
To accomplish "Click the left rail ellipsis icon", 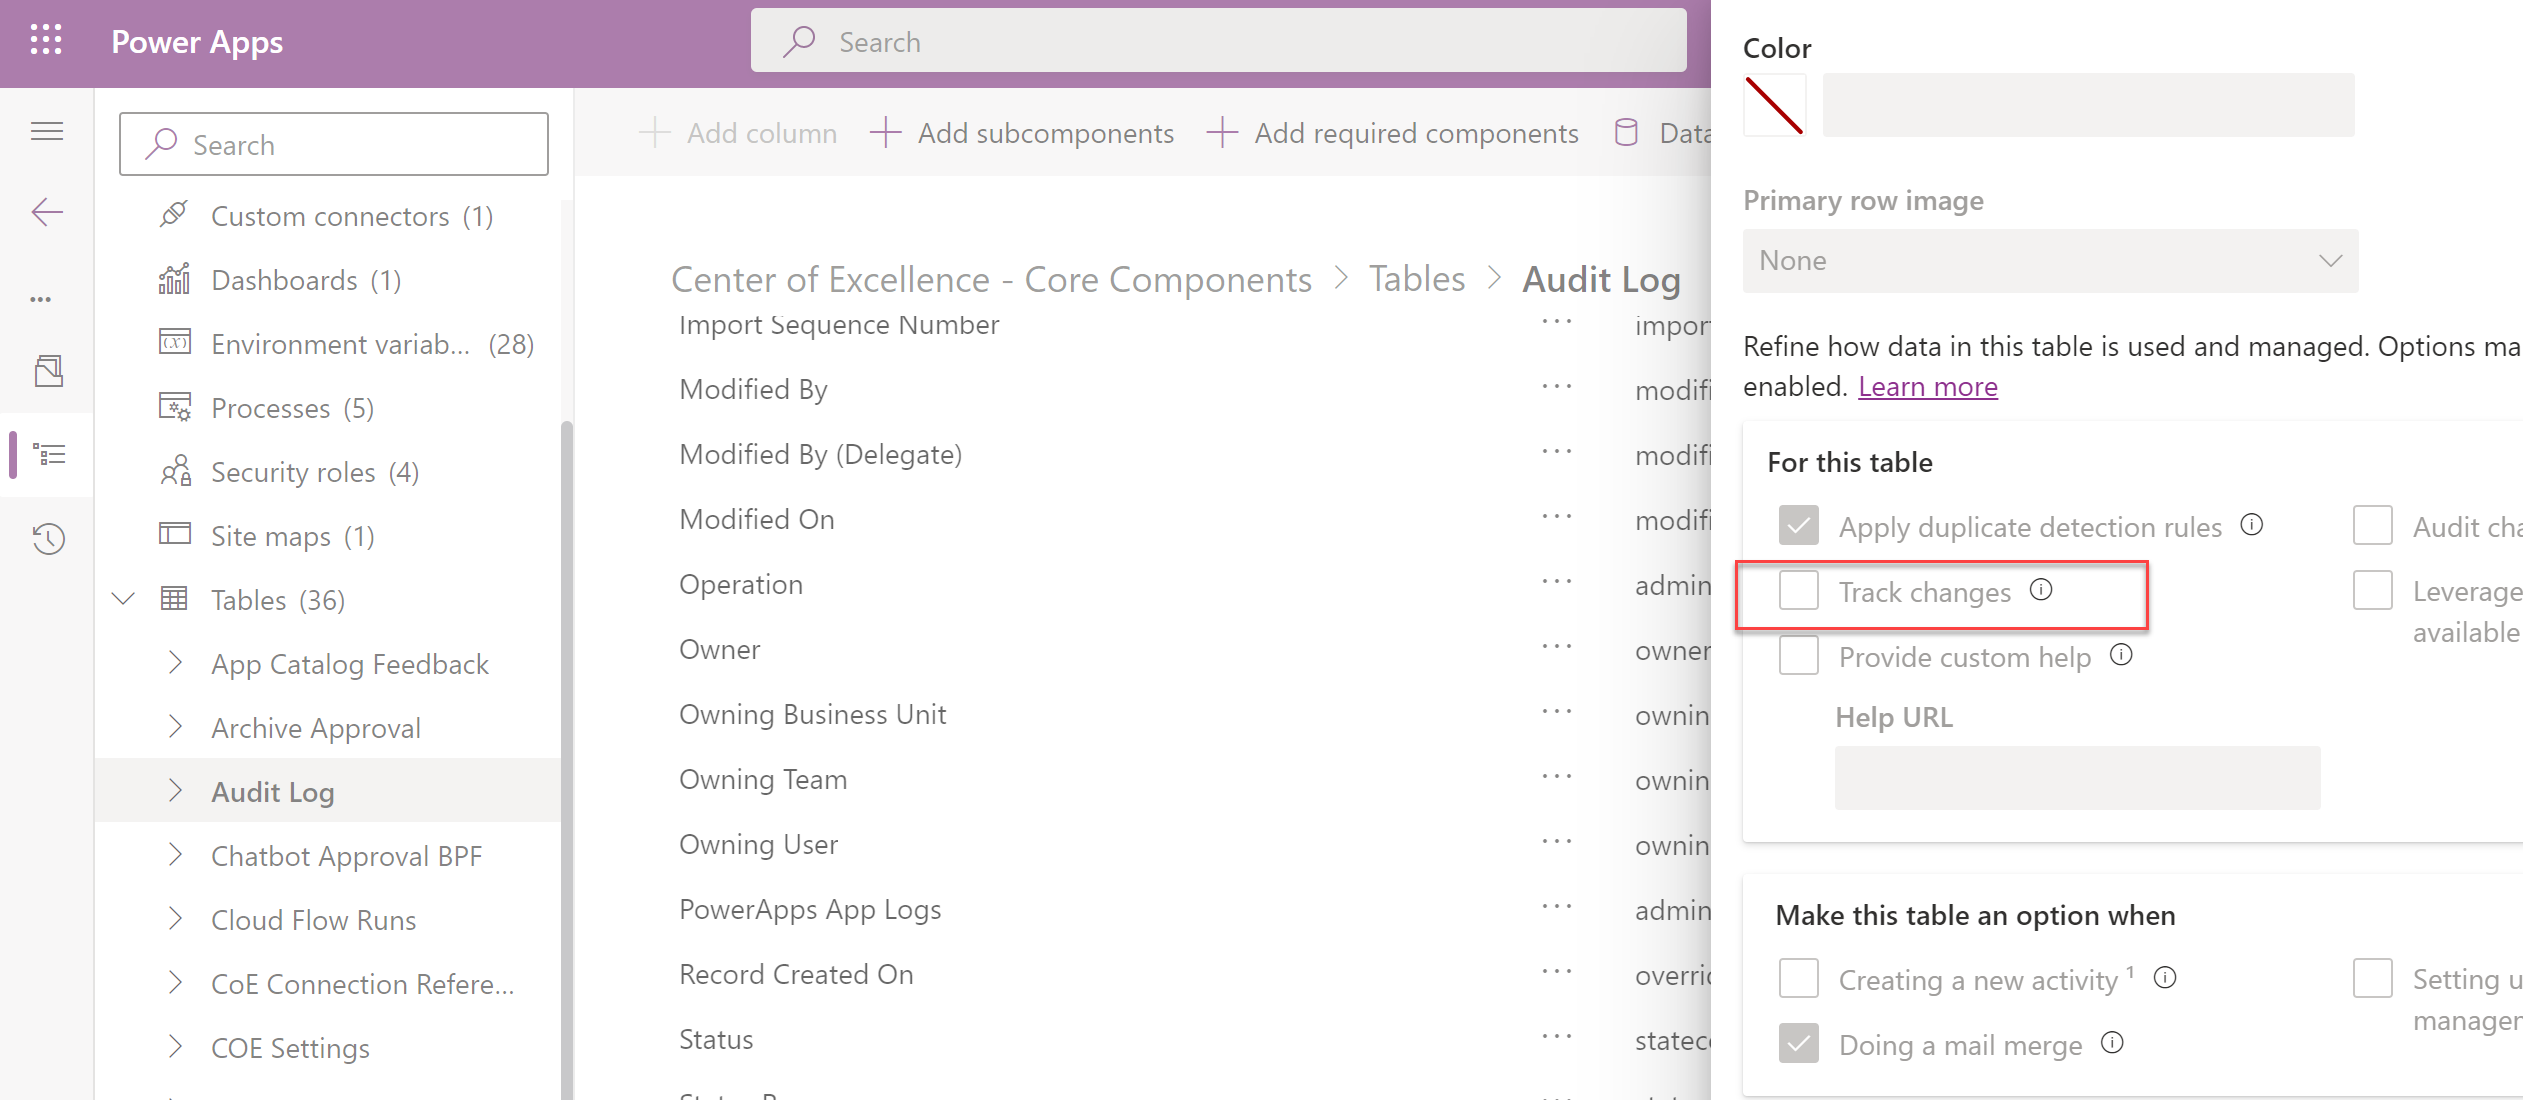I will (41, 299).
